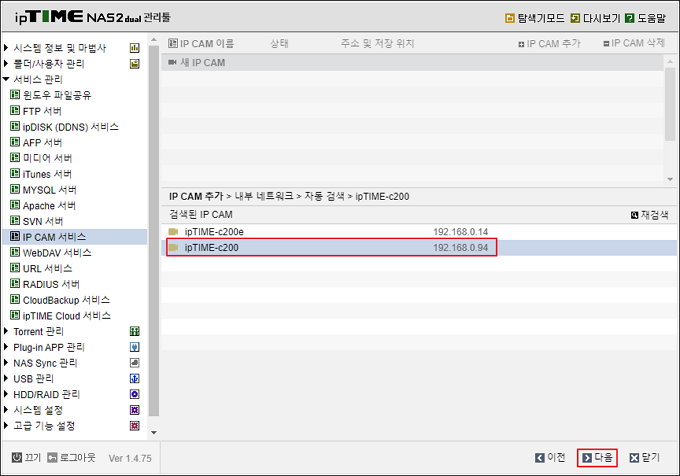Click the 고급 기능 설정 icon

135,426
